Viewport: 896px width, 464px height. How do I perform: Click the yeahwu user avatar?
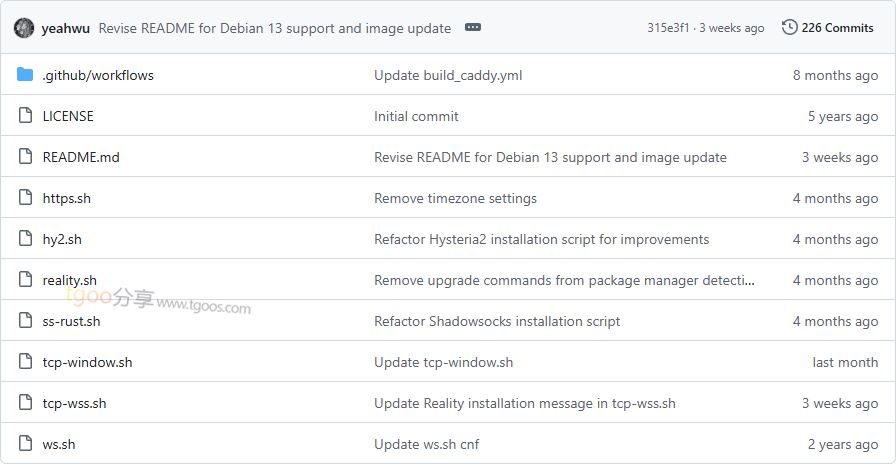click(24, 28)
